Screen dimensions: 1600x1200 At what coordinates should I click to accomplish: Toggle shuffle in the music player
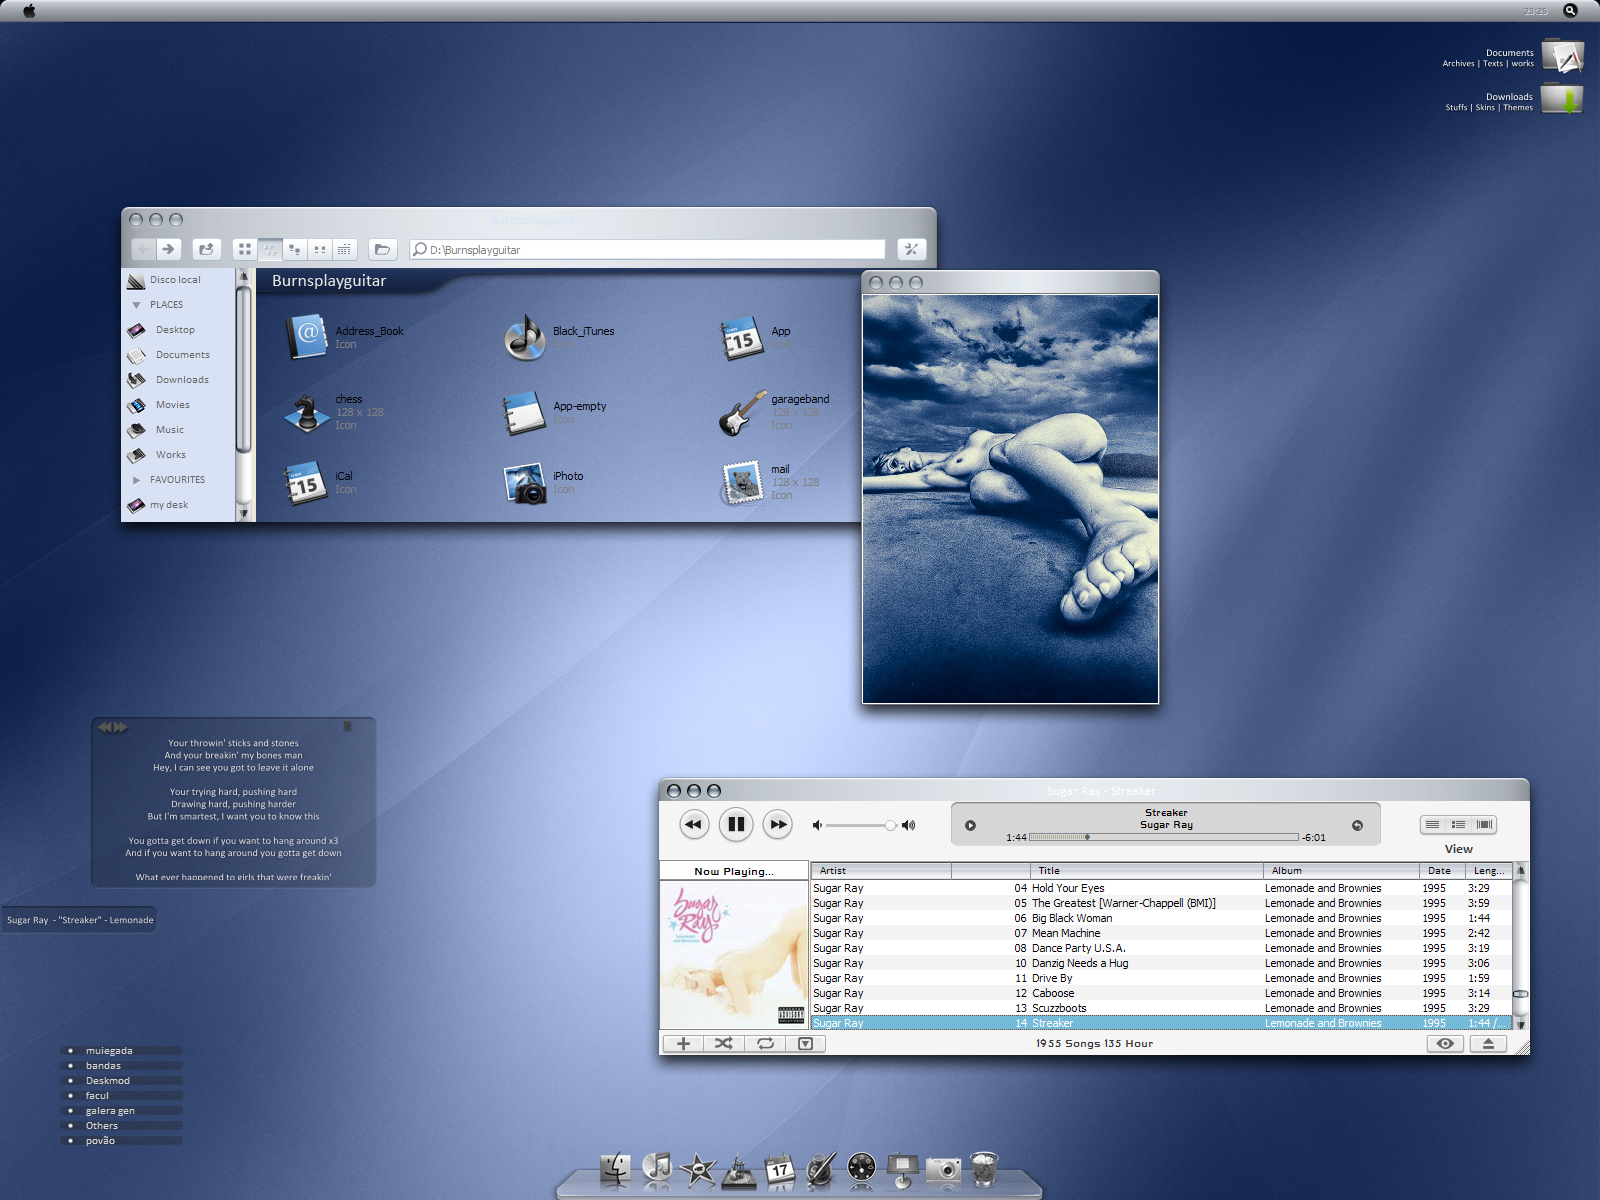[724, 1043]
